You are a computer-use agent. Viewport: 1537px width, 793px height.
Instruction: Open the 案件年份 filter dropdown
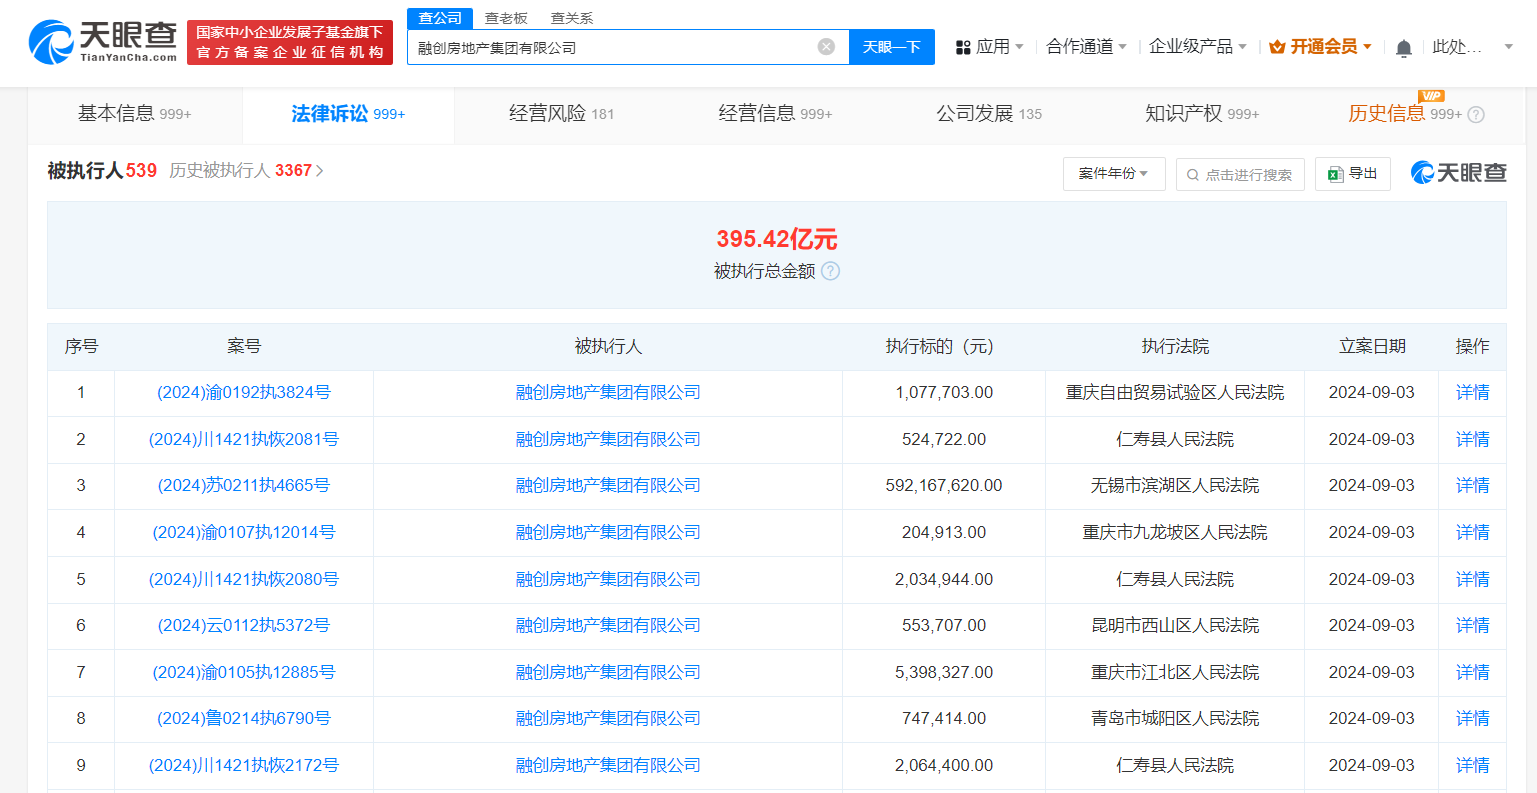[1113, 173]
